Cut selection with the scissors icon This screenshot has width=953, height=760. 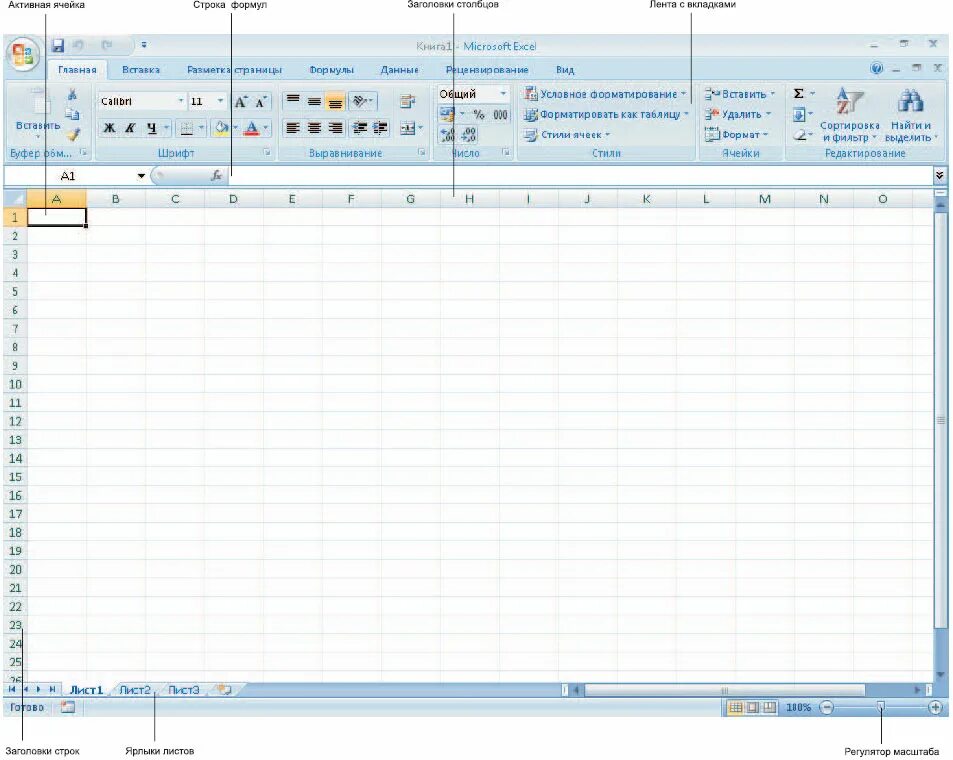(x=72, y=94)
